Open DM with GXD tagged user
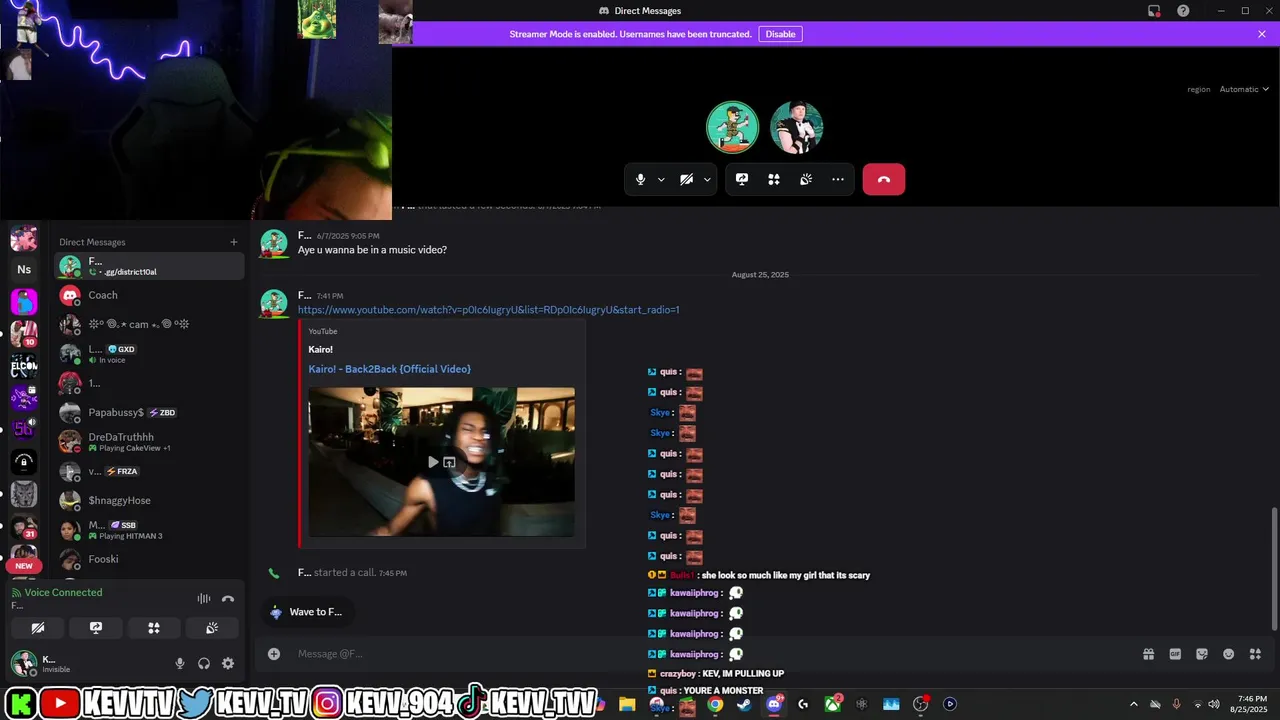The image size is (1280, 720). [x=149, y=354]
